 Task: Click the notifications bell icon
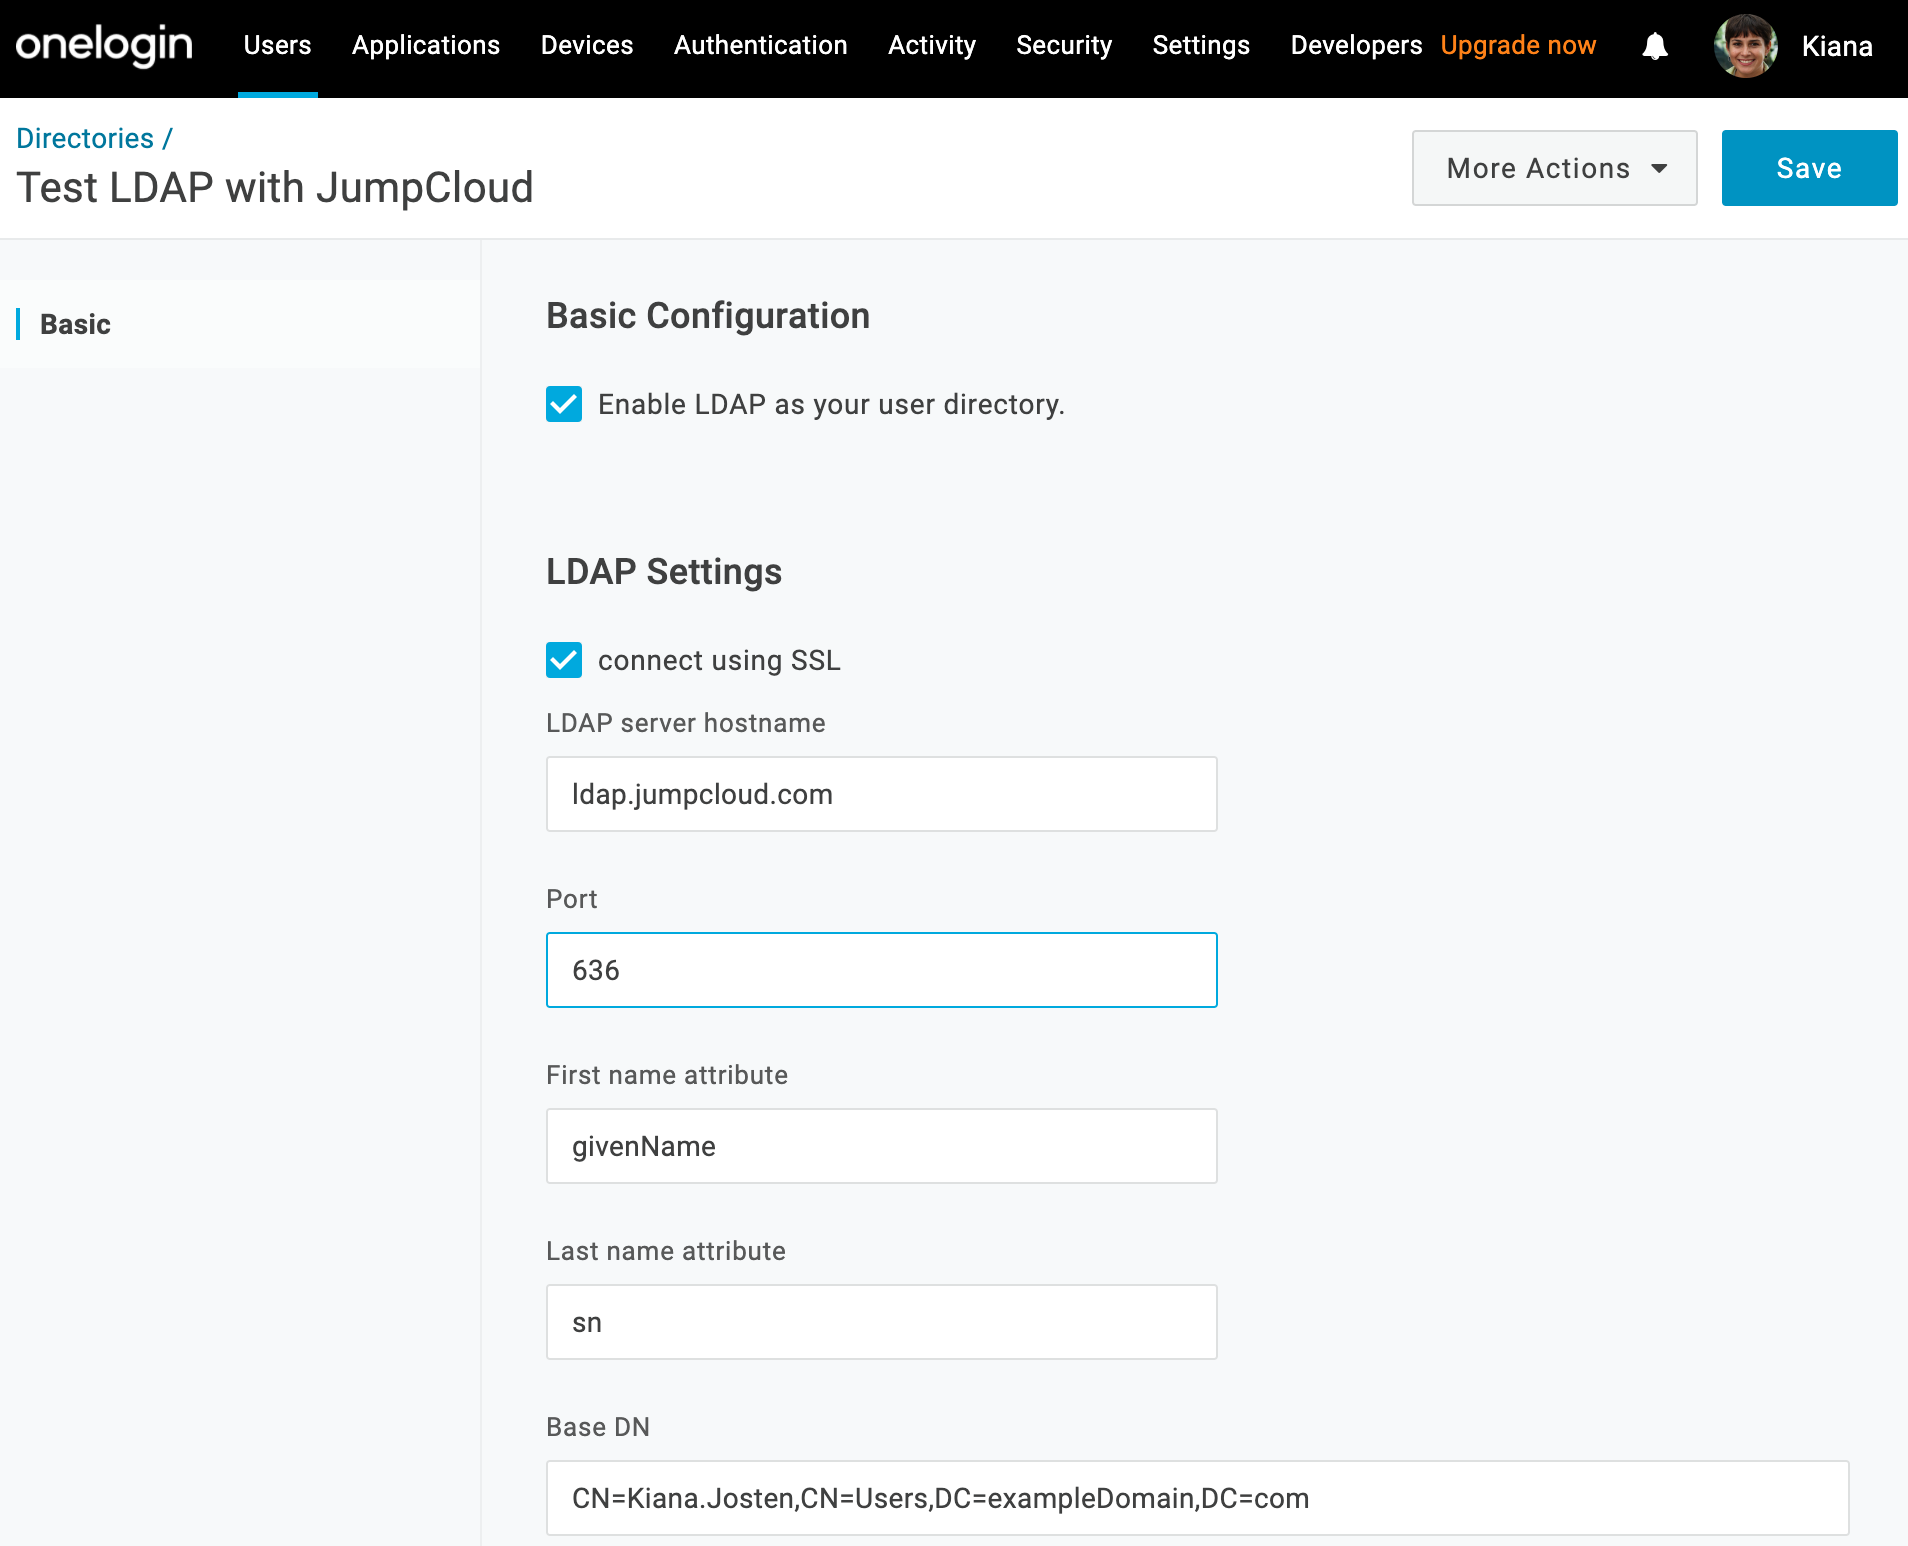coord(1655,46)
